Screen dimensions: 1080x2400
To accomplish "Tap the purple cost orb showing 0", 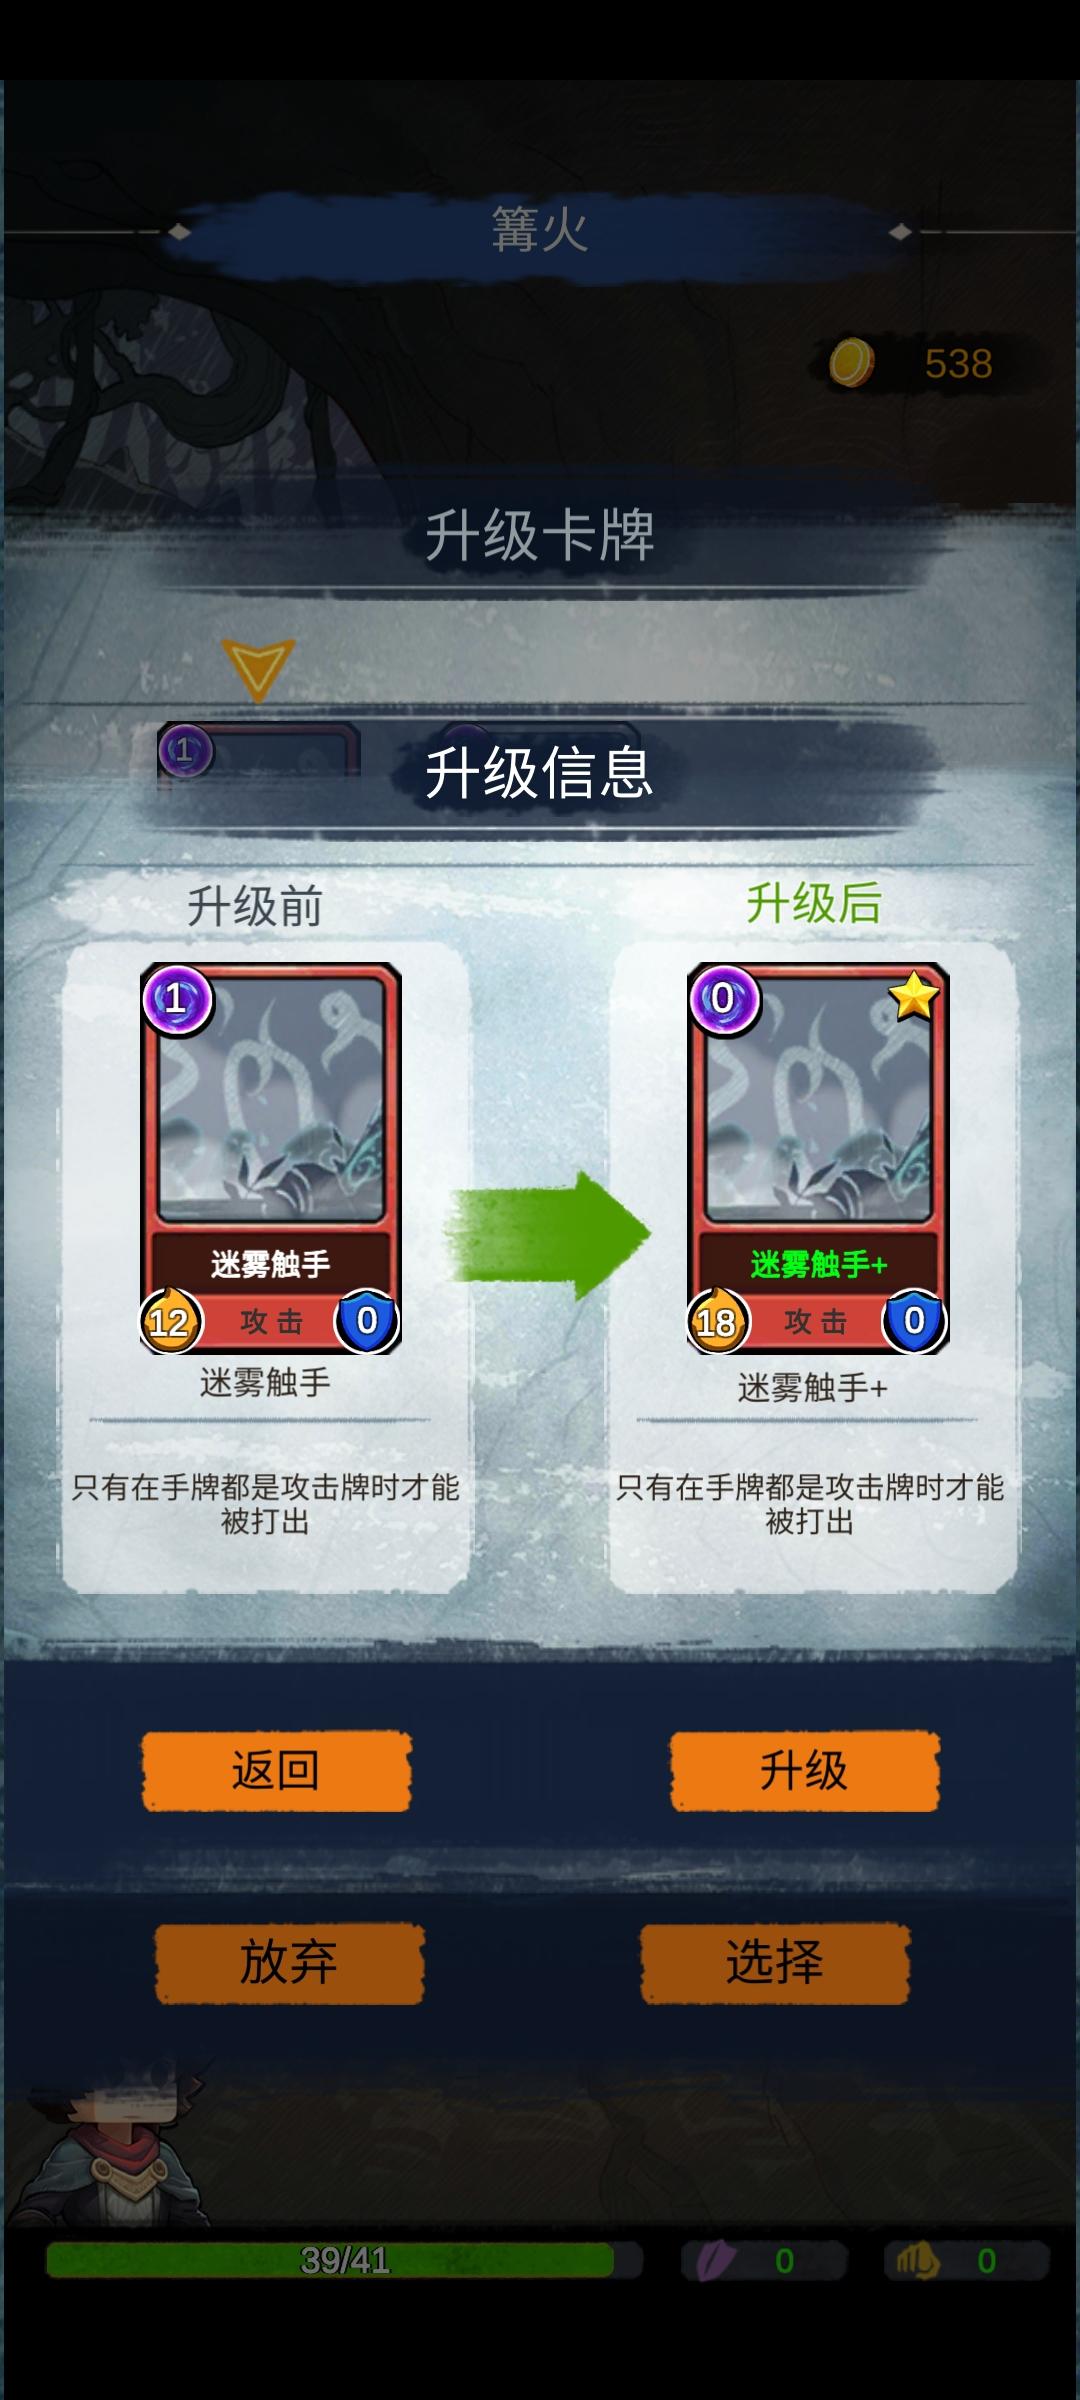I will pyautogui.click(x=723, y=999).
